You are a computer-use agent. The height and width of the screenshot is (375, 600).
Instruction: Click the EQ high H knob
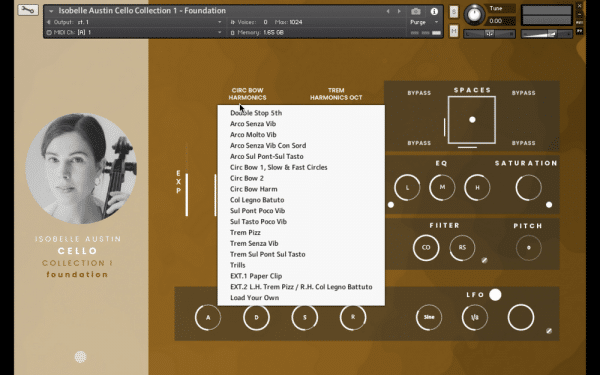coord(477,188)
